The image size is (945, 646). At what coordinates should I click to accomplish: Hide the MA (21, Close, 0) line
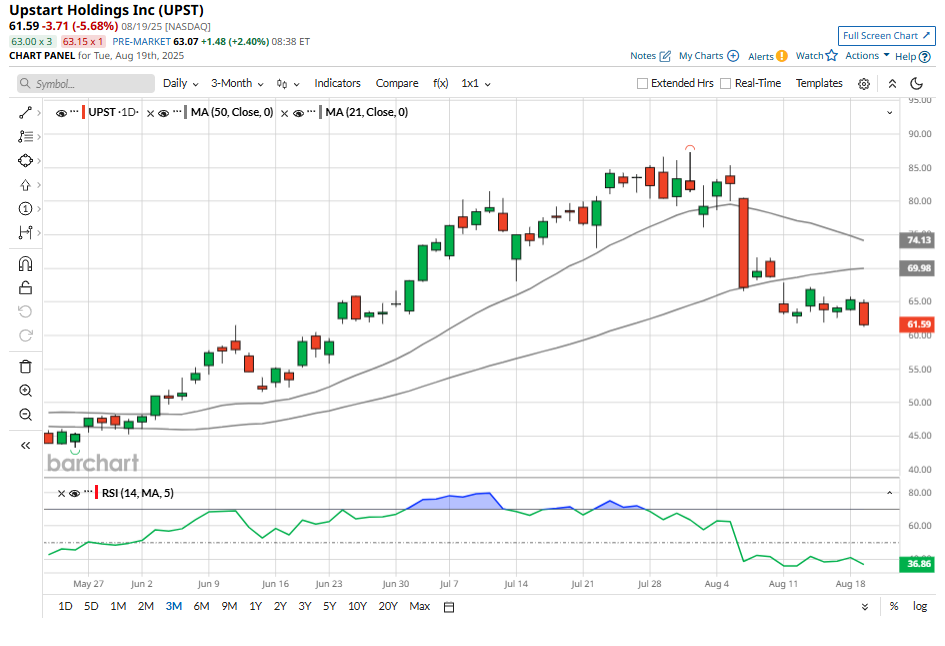(298, 113)
